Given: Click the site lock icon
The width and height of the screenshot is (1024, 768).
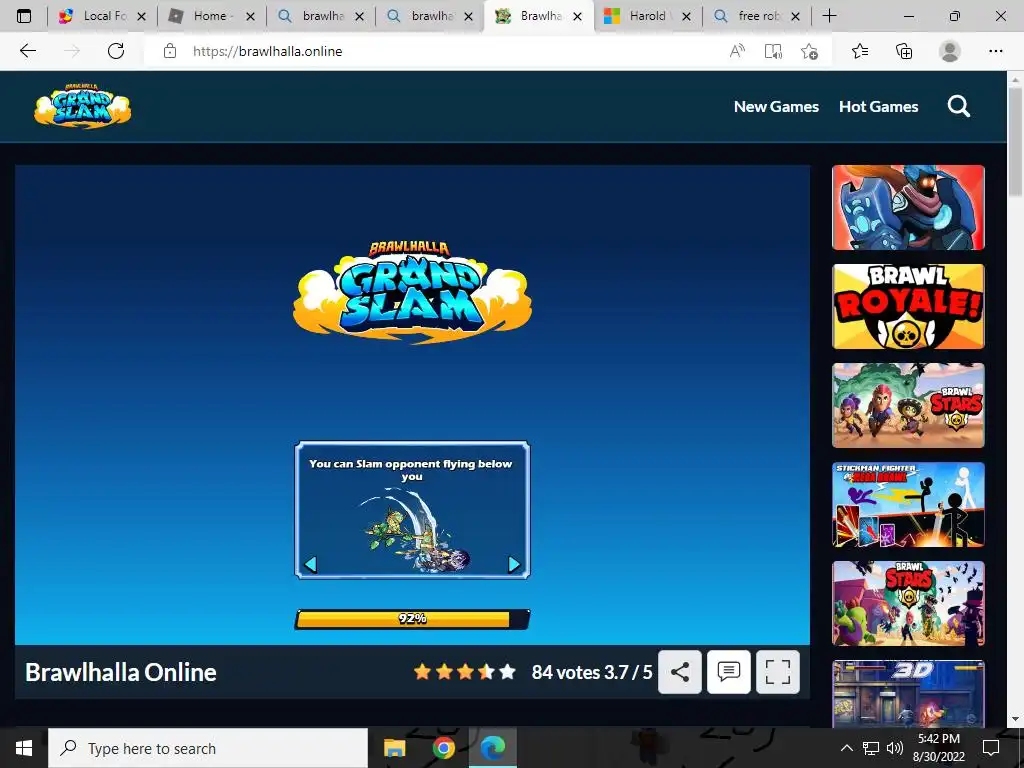Looking at the screenshot, I should (170, 51).
